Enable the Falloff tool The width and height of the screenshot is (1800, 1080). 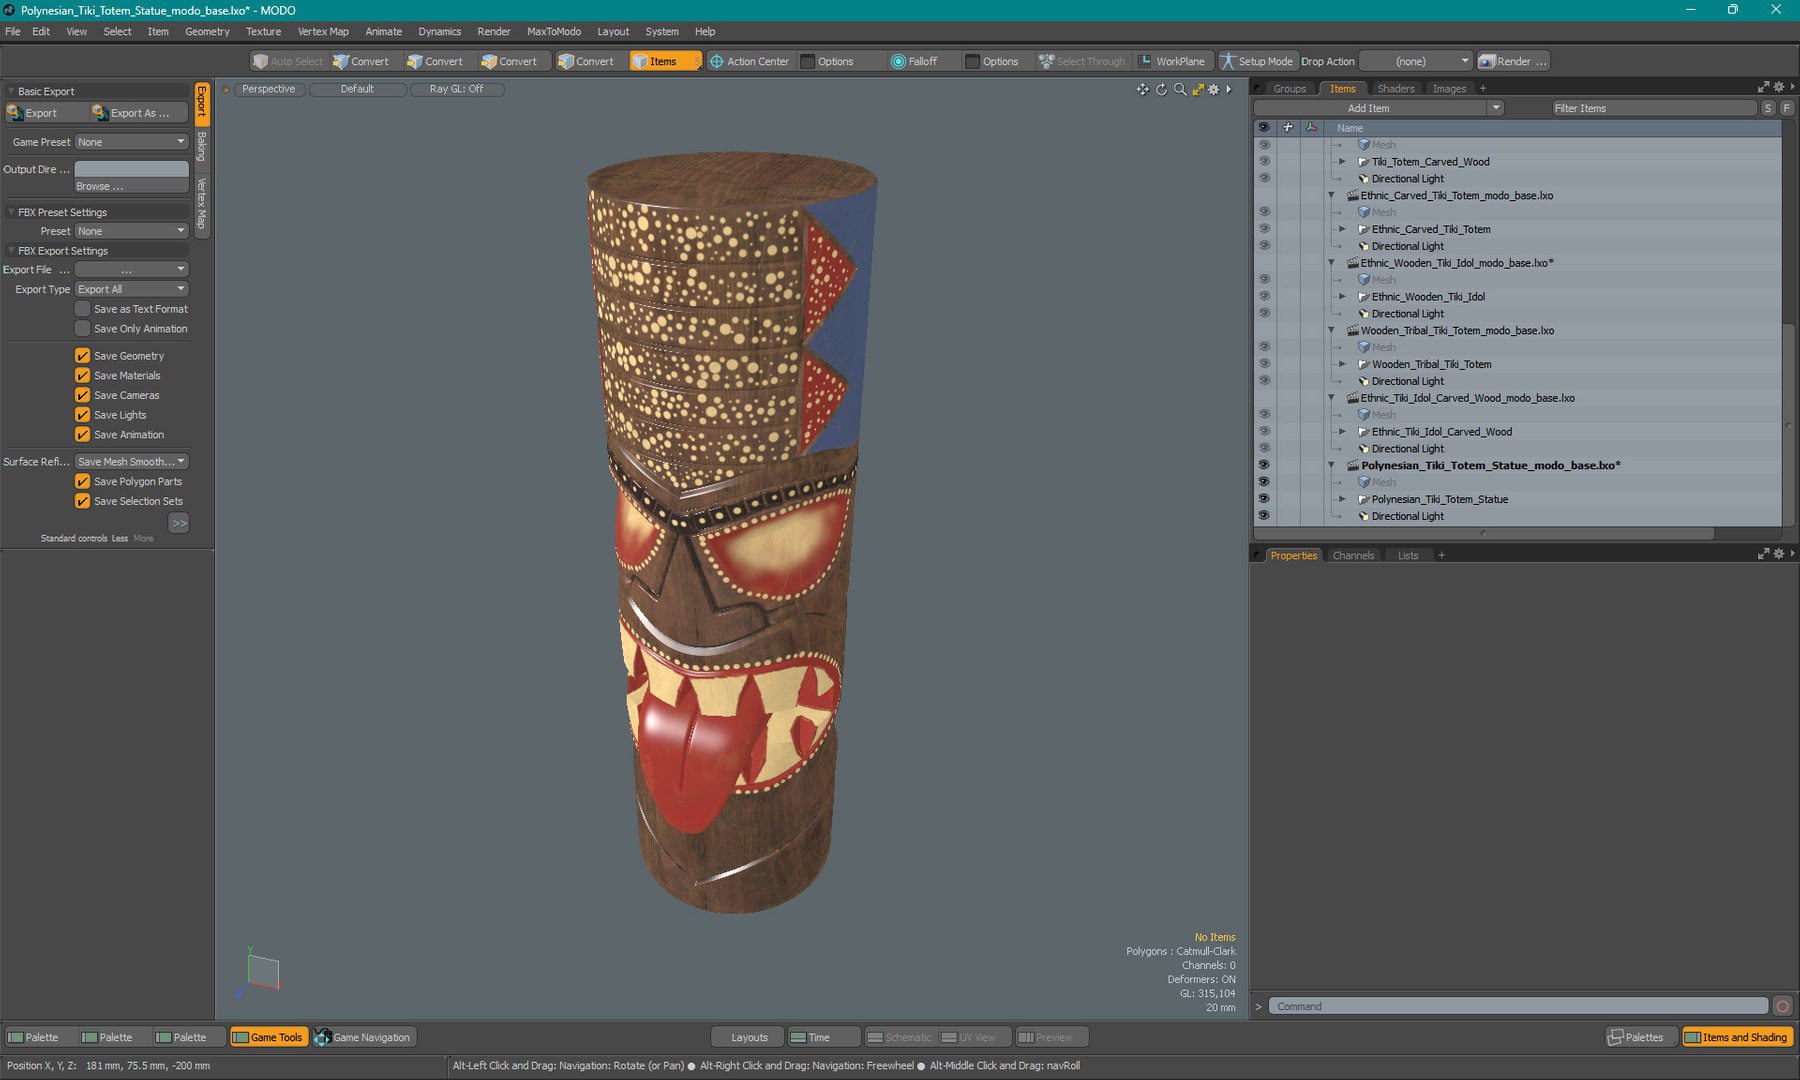[x=914, y=61]
